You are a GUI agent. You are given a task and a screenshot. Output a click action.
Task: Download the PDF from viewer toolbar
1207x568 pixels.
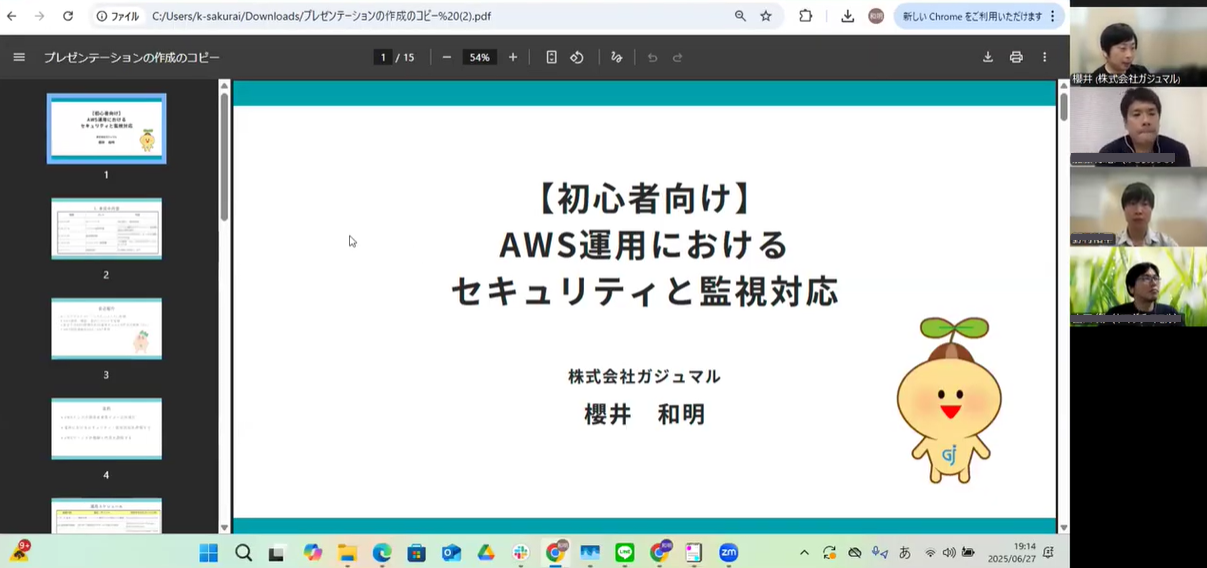[988, 57]
